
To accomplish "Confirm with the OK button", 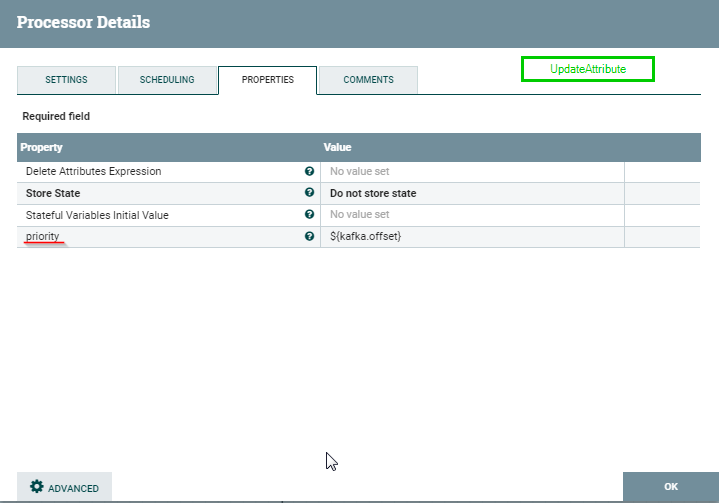I will (671, 486).
